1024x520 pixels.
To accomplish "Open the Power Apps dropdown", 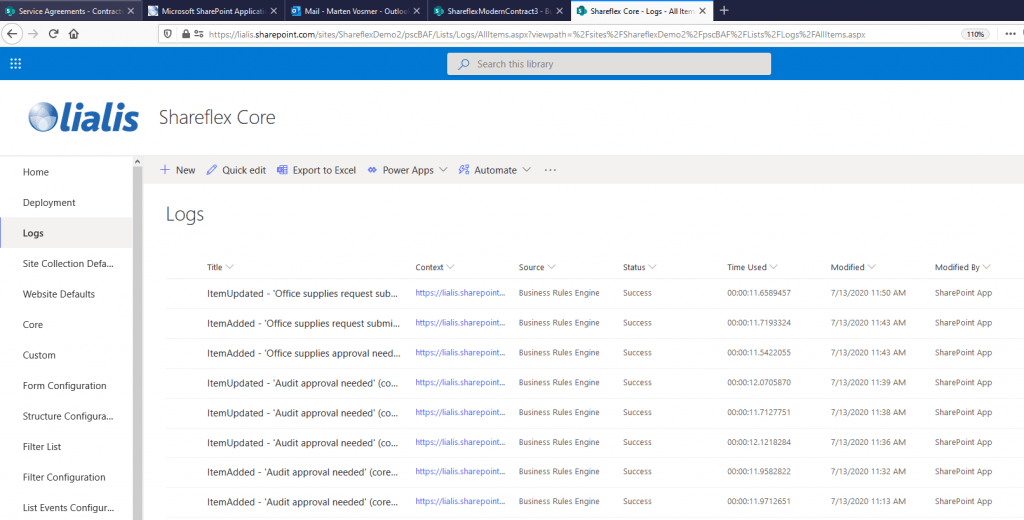I will point(408,170).
